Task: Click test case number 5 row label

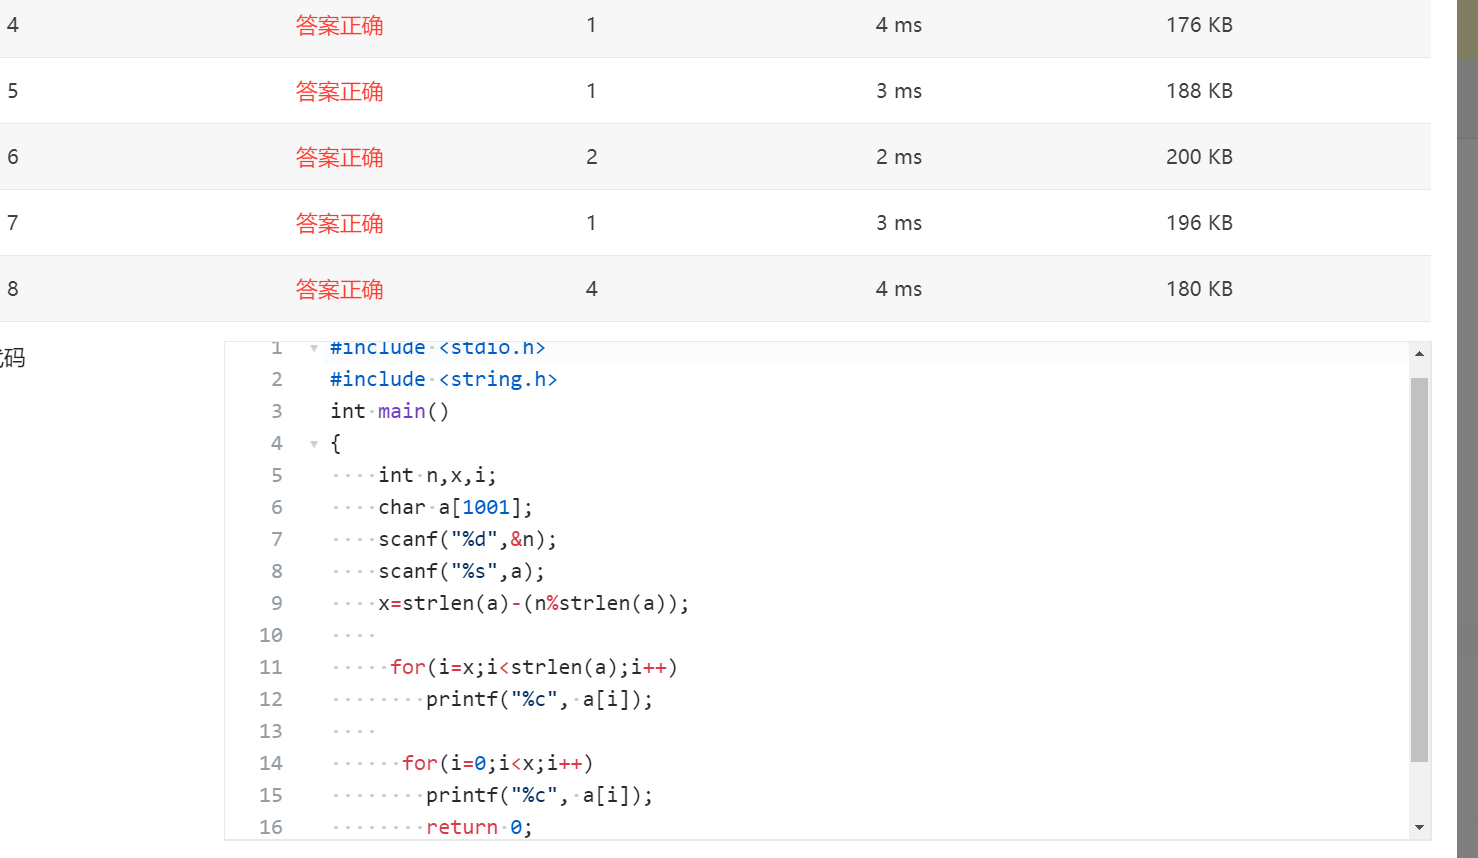Action: [13, 91]
